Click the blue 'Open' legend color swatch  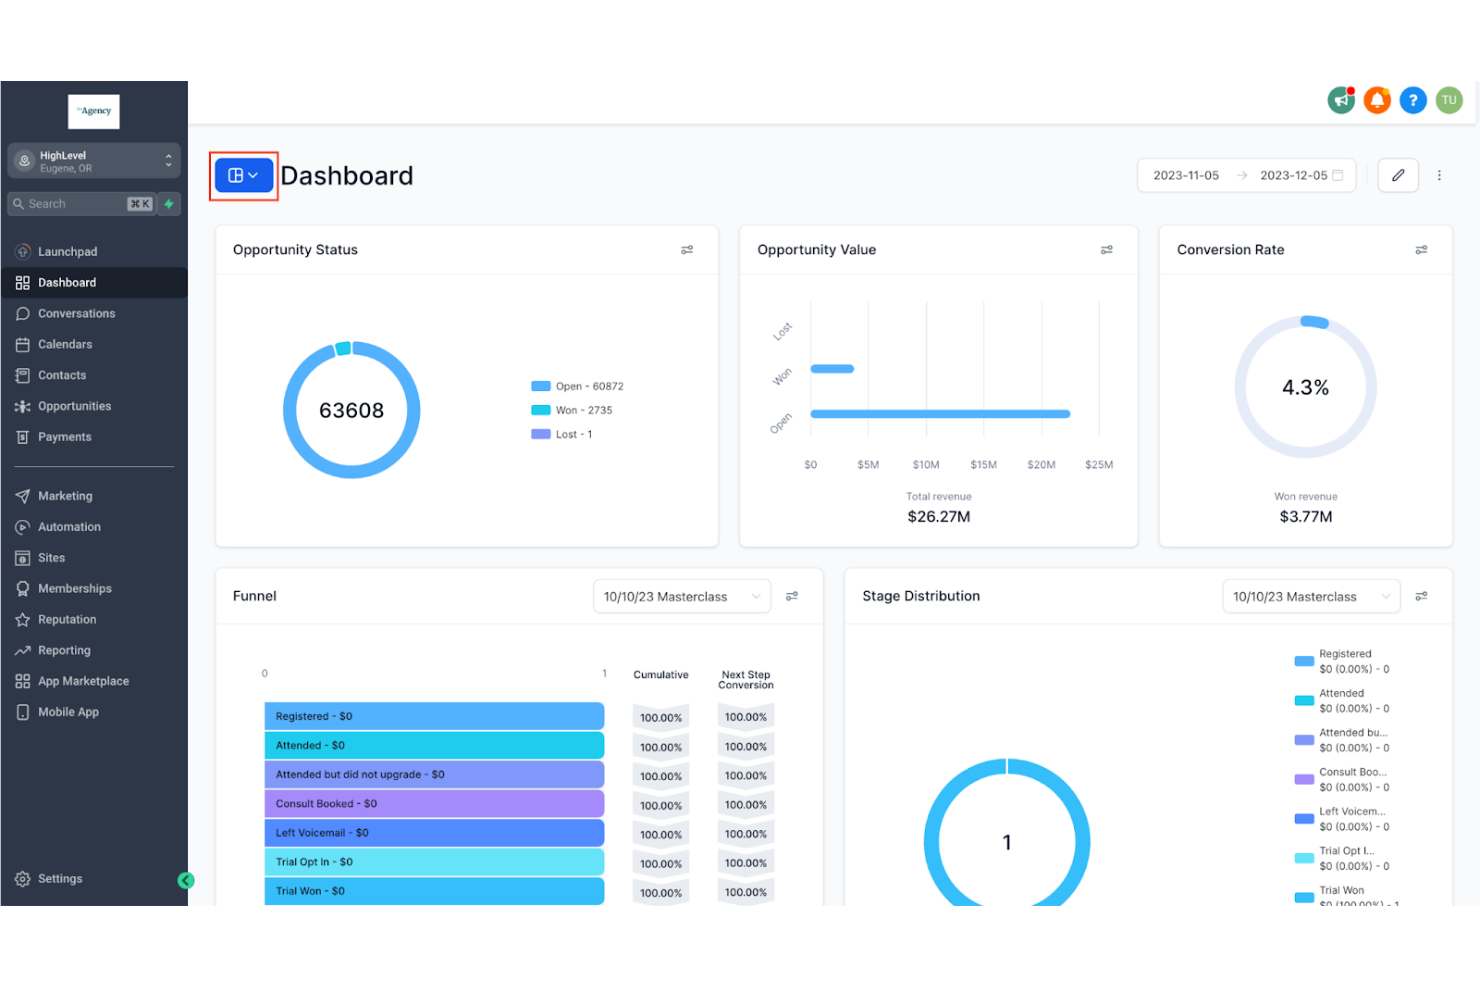coord(541,386)
